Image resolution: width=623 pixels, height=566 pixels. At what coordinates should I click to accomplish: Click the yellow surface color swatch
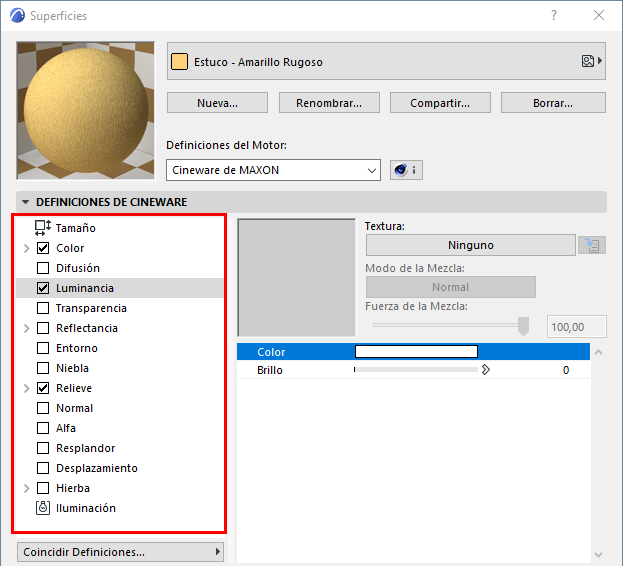click(x=179, y=62)
